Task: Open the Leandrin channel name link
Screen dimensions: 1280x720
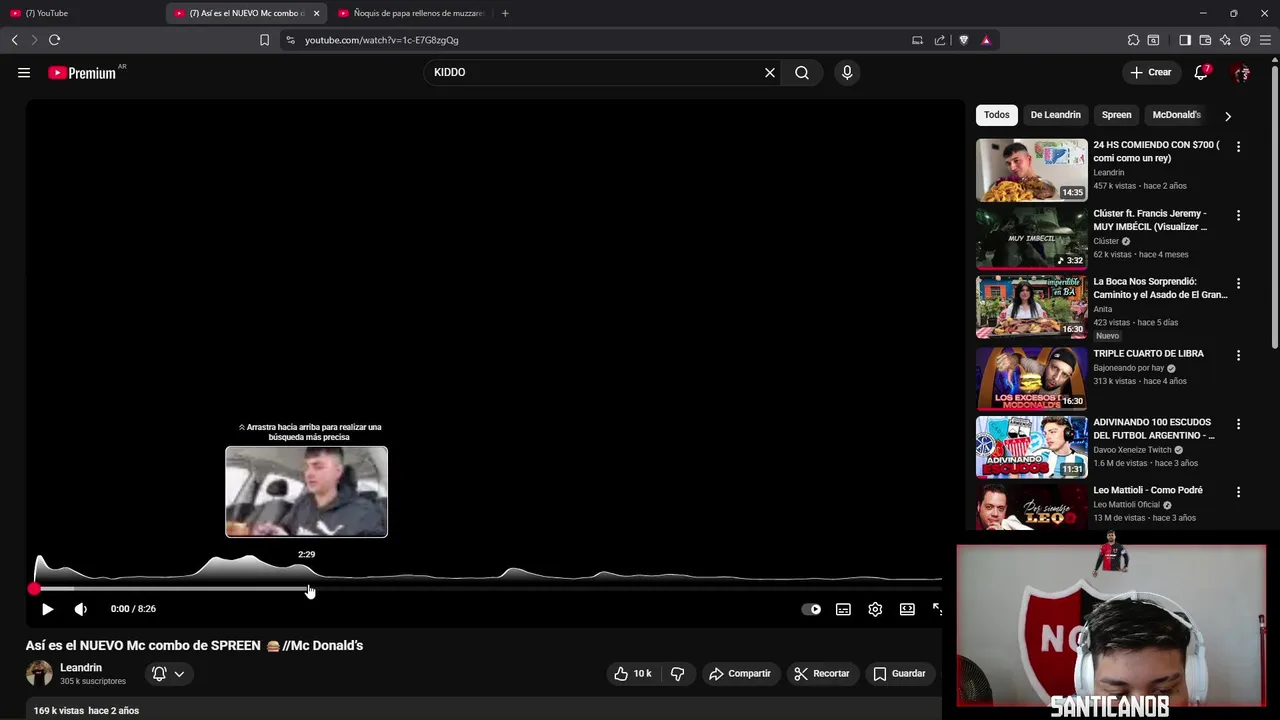Action: click(81, 668)
